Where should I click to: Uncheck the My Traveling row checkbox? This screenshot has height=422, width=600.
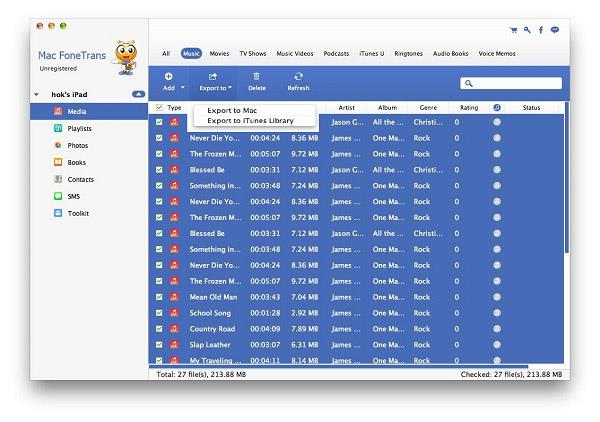[x=159, y=360]
